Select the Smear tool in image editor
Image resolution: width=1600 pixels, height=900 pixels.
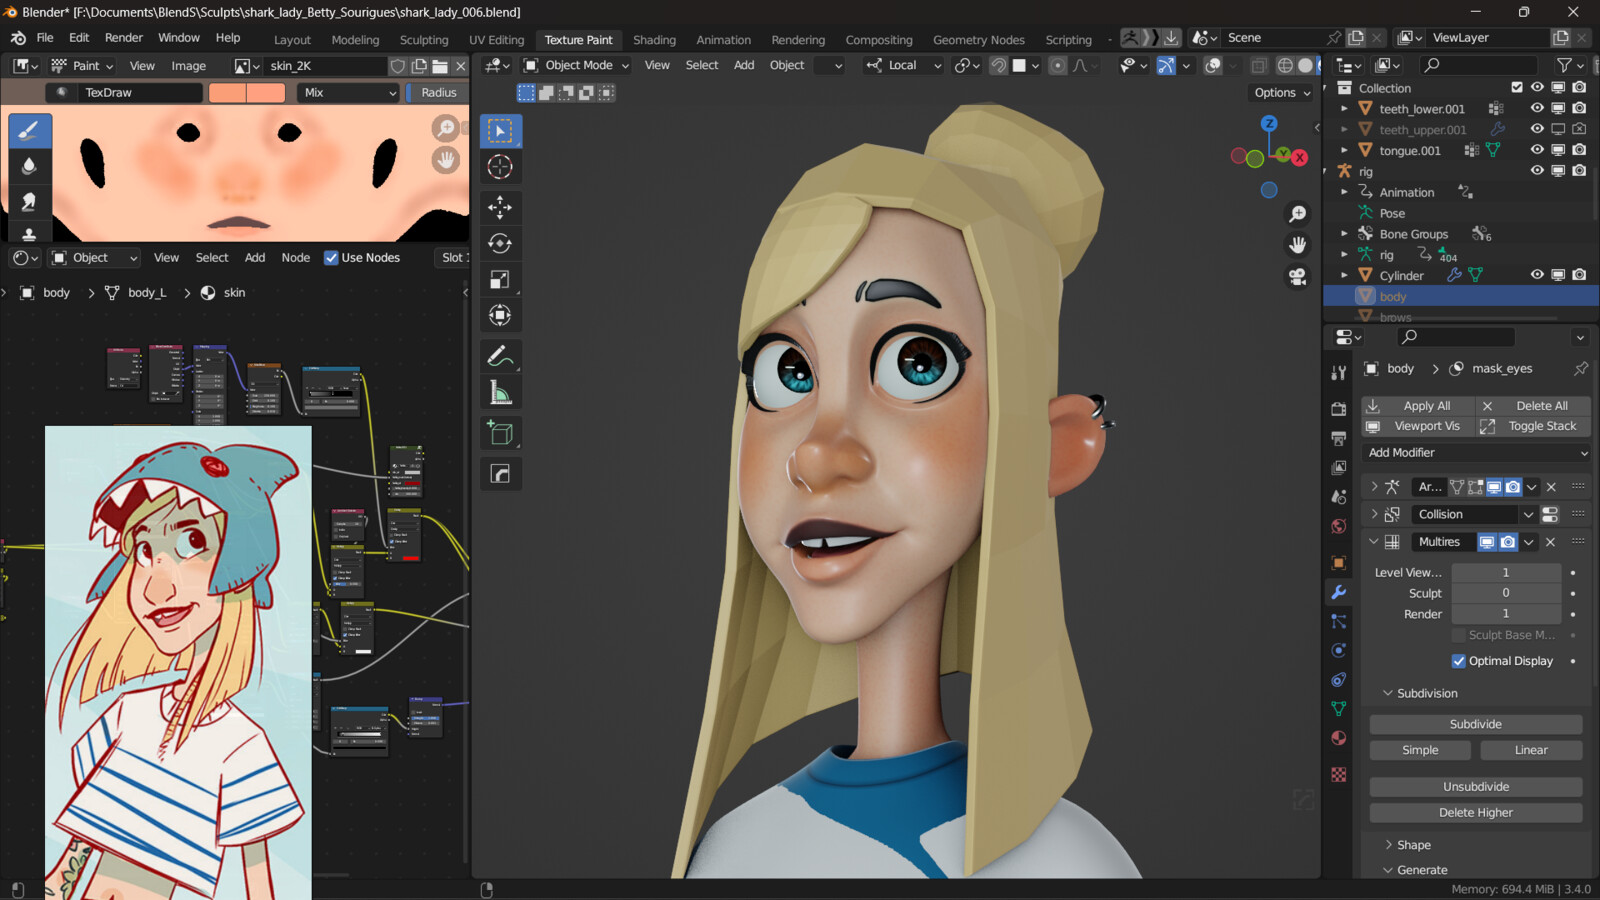click(29, 201)
